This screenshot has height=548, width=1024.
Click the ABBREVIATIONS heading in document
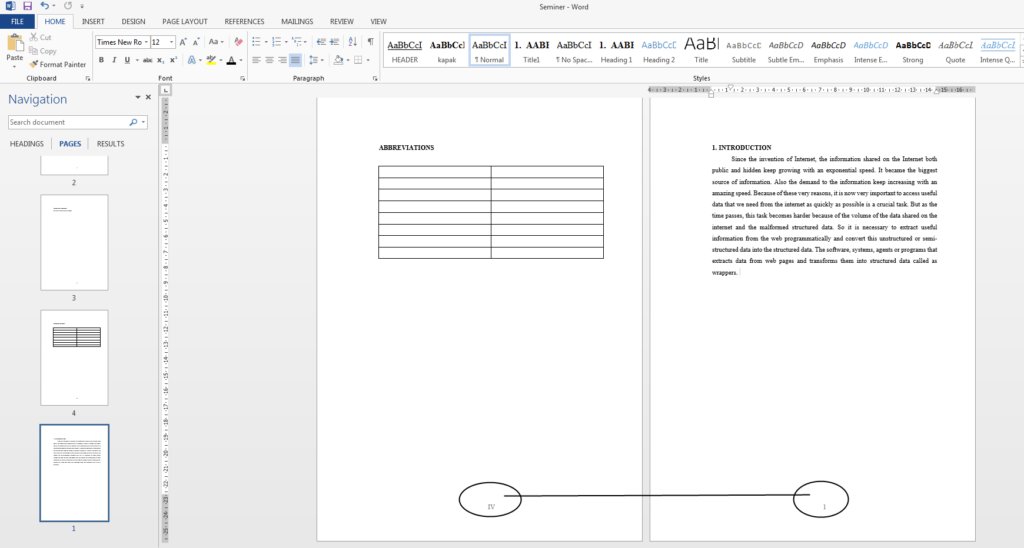(x=406, y=148)
